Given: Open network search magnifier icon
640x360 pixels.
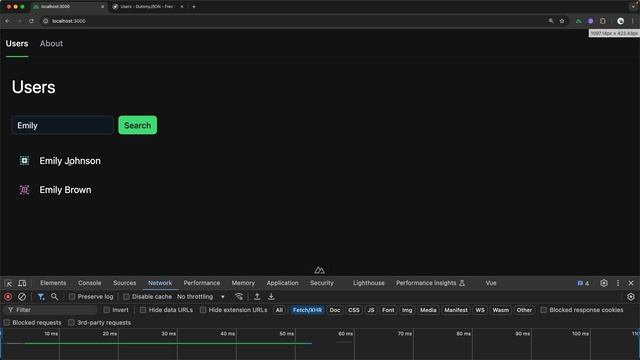Looking at the screenshot, I should (54, 297).
